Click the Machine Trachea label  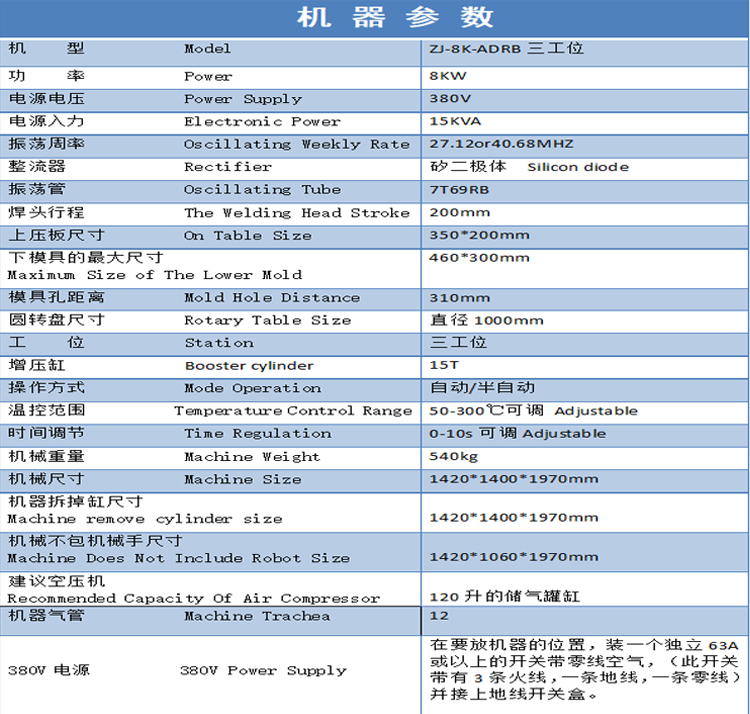(256, 616)
